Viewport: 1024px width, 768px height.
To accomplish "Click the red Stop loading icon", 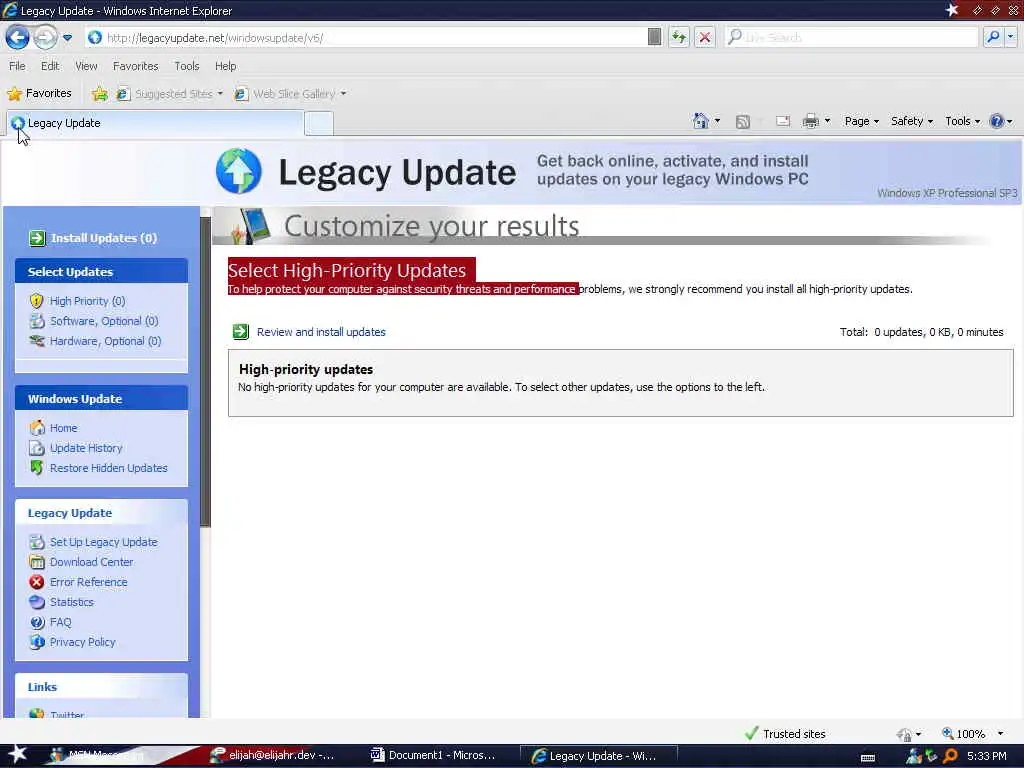I will (x=705, y=37).
